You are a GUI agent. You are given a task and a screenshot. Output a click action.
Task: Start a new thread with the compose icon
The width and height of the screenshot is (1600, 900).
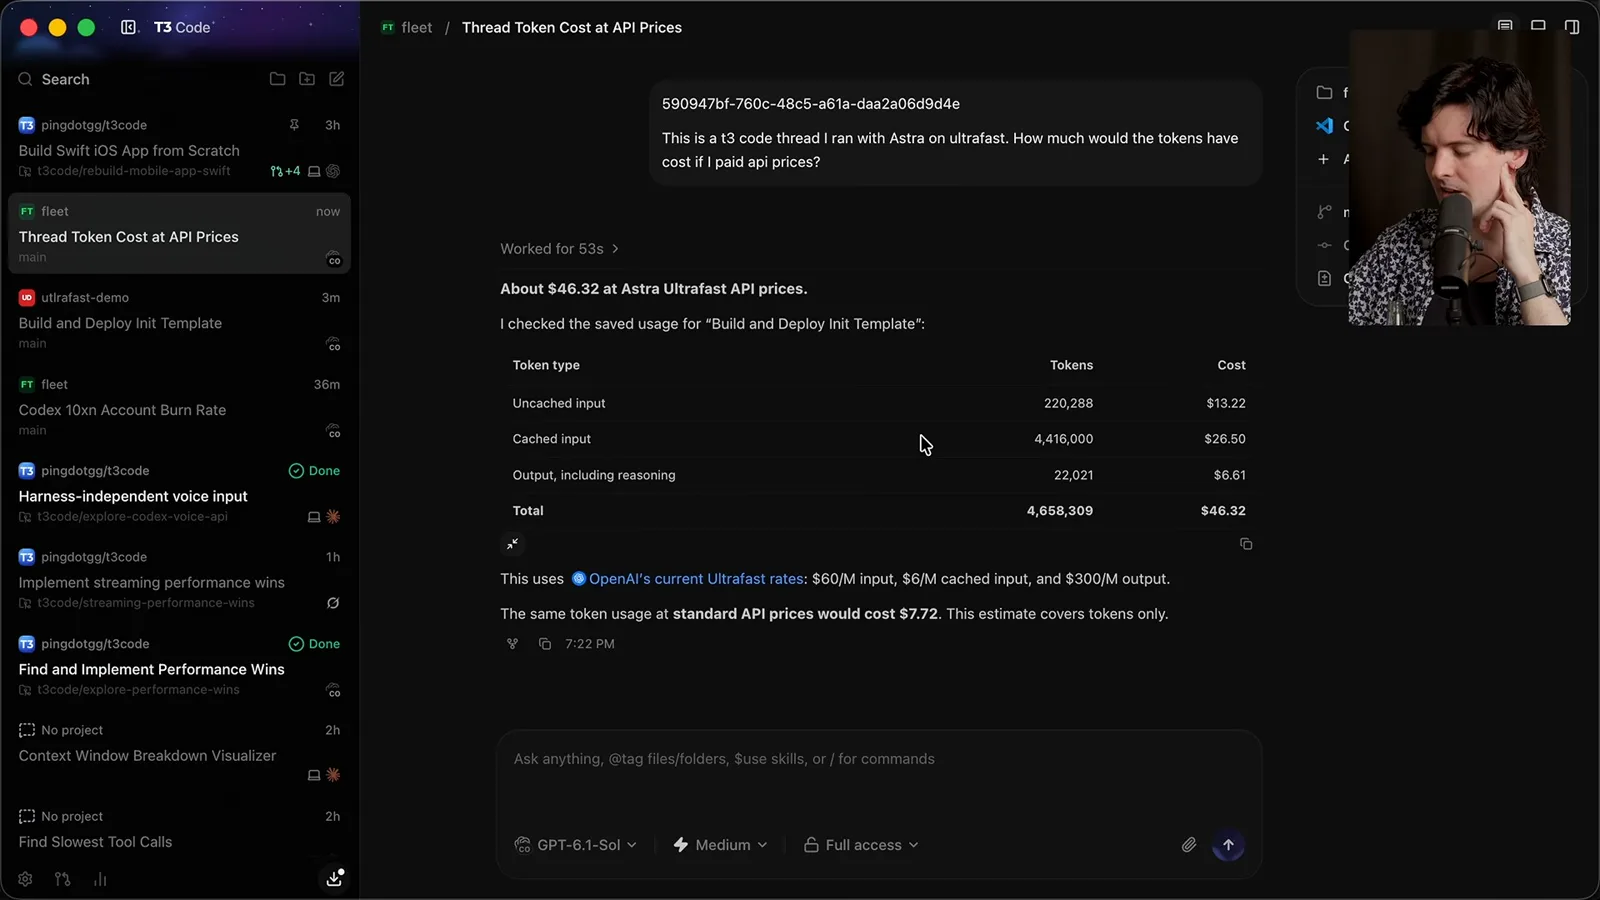click(337, 79)
